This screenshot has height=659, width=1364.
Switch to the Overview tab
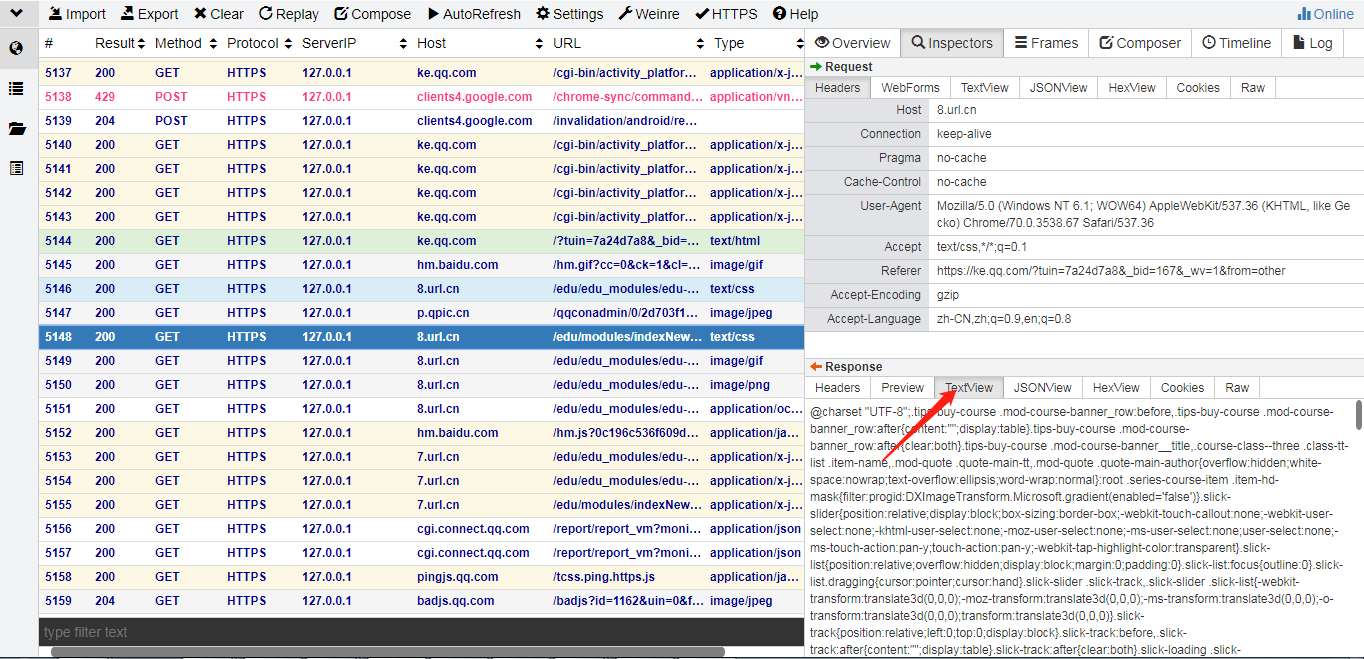853,43
